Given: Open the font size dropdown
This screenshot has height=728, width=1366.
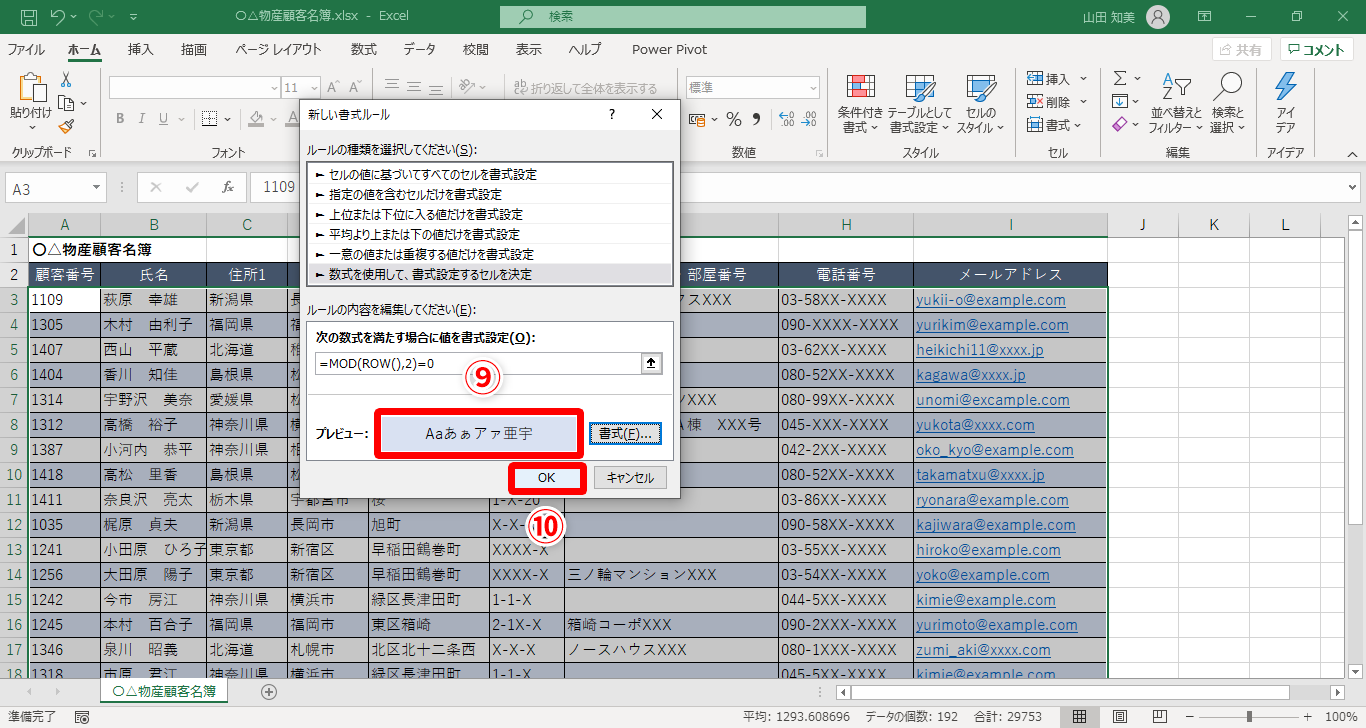Looking at the screenshot, I should click(314, 87).
